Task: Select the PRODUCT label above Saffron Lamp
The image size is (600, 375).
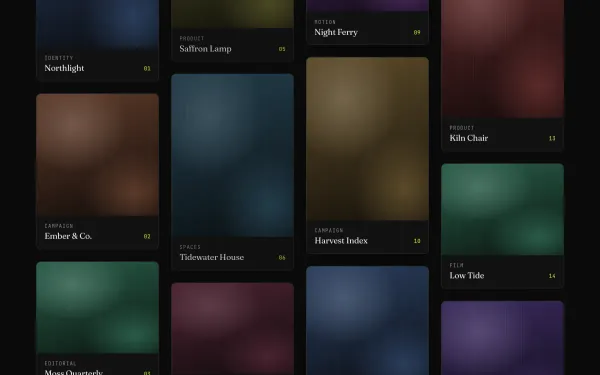Action: [x=192, y=39]
